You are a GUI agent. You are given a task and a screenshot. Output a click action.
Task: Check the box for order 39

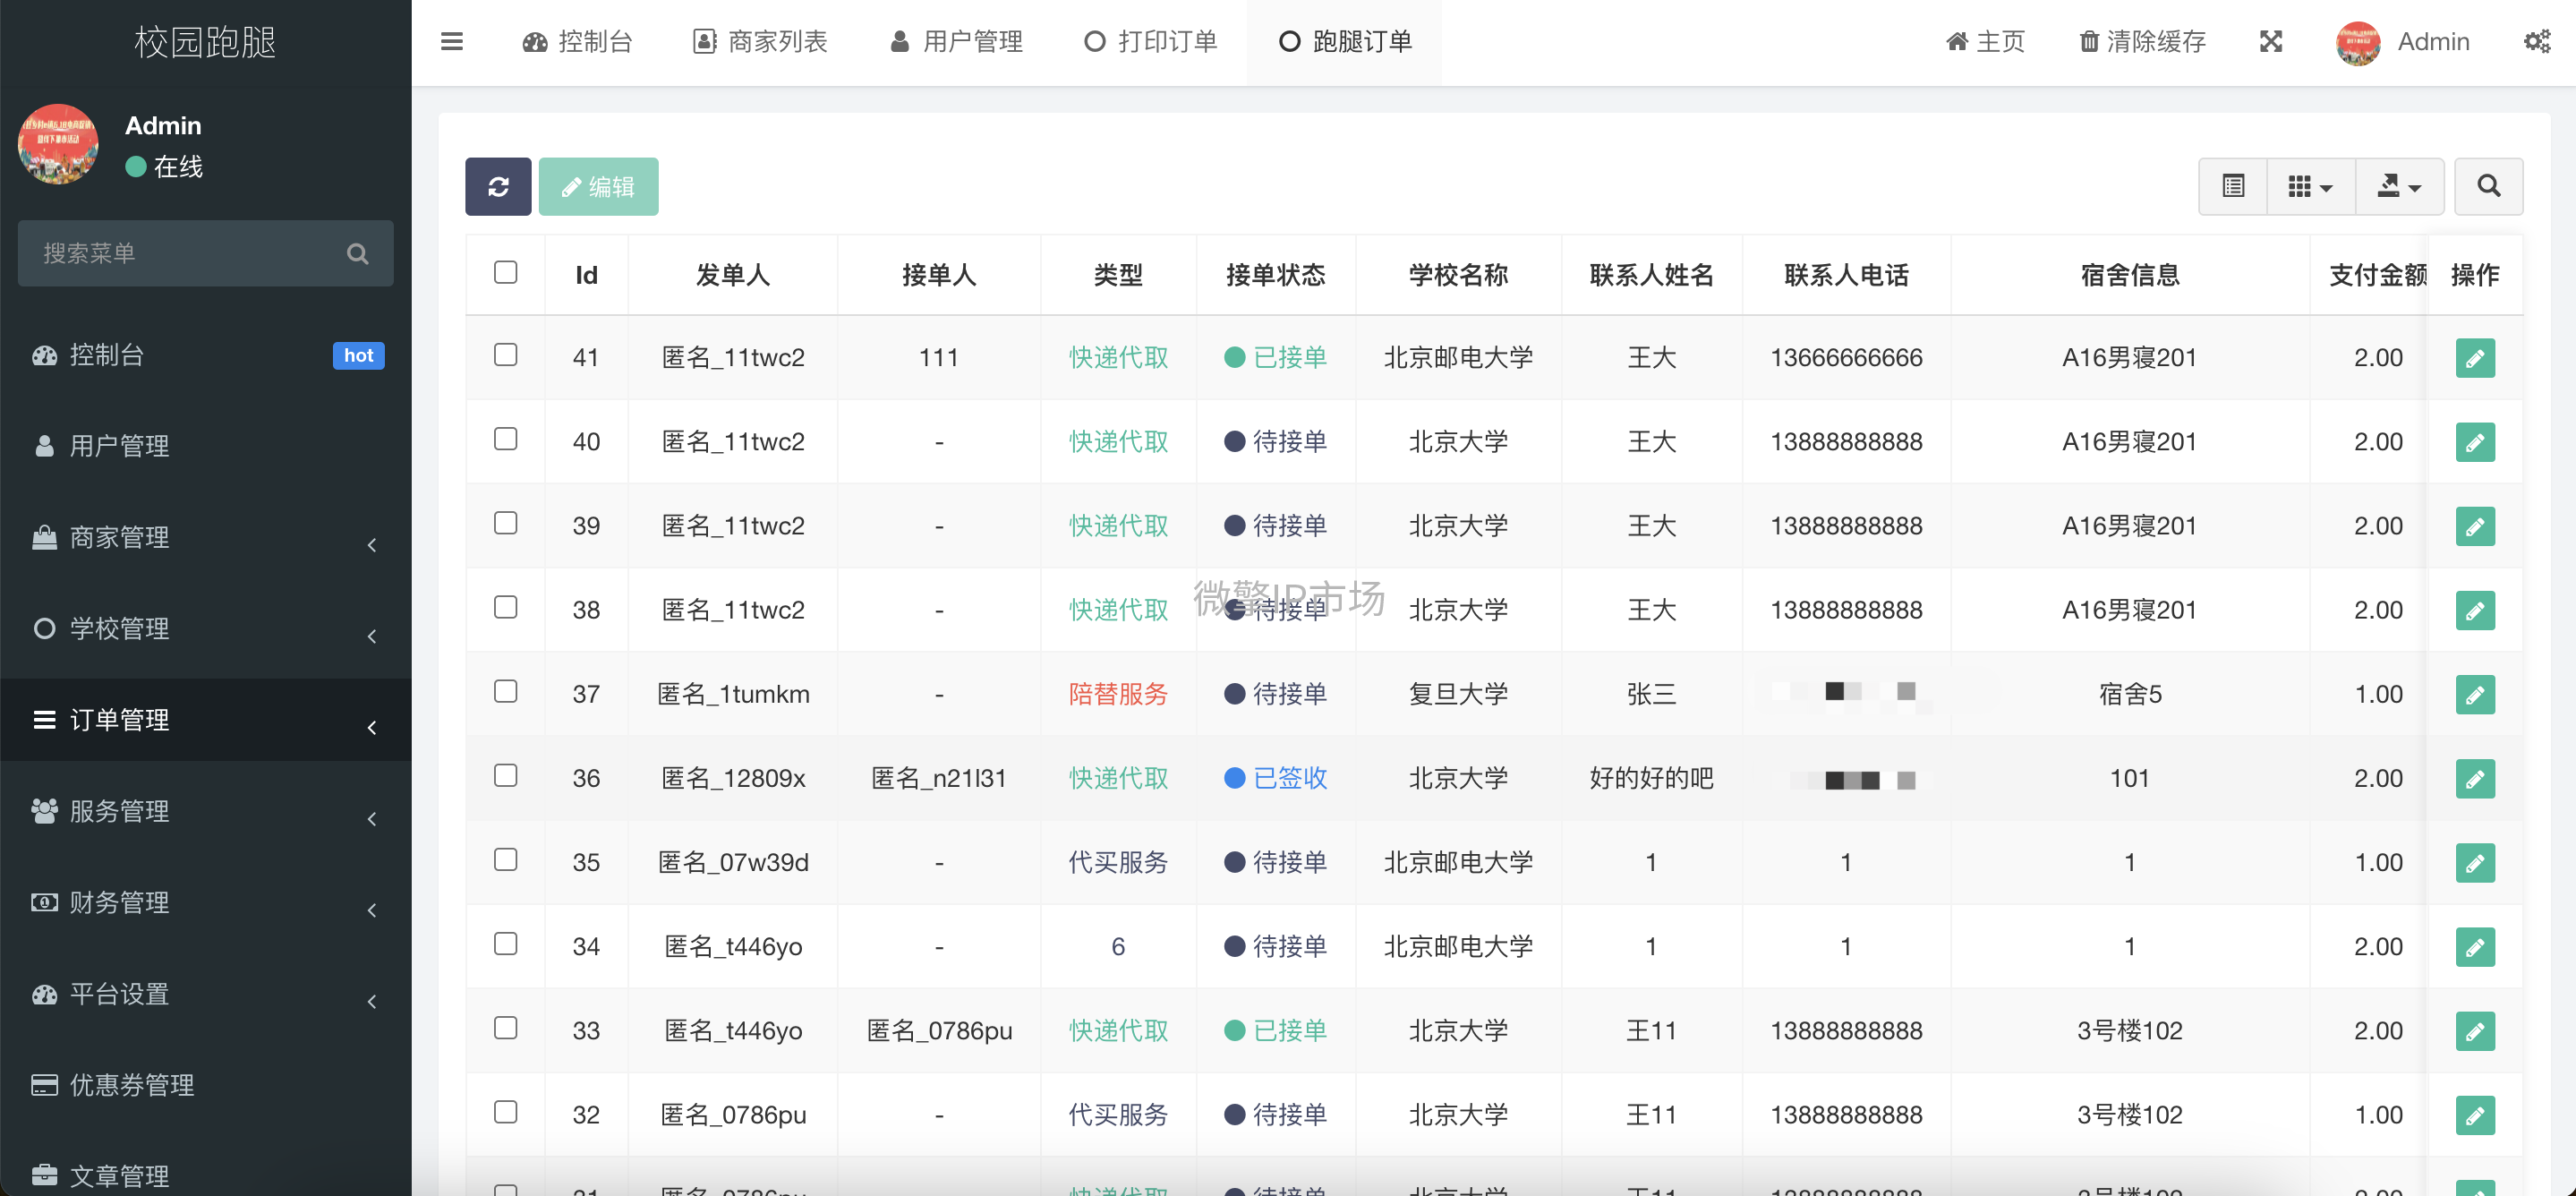[506, 523]
